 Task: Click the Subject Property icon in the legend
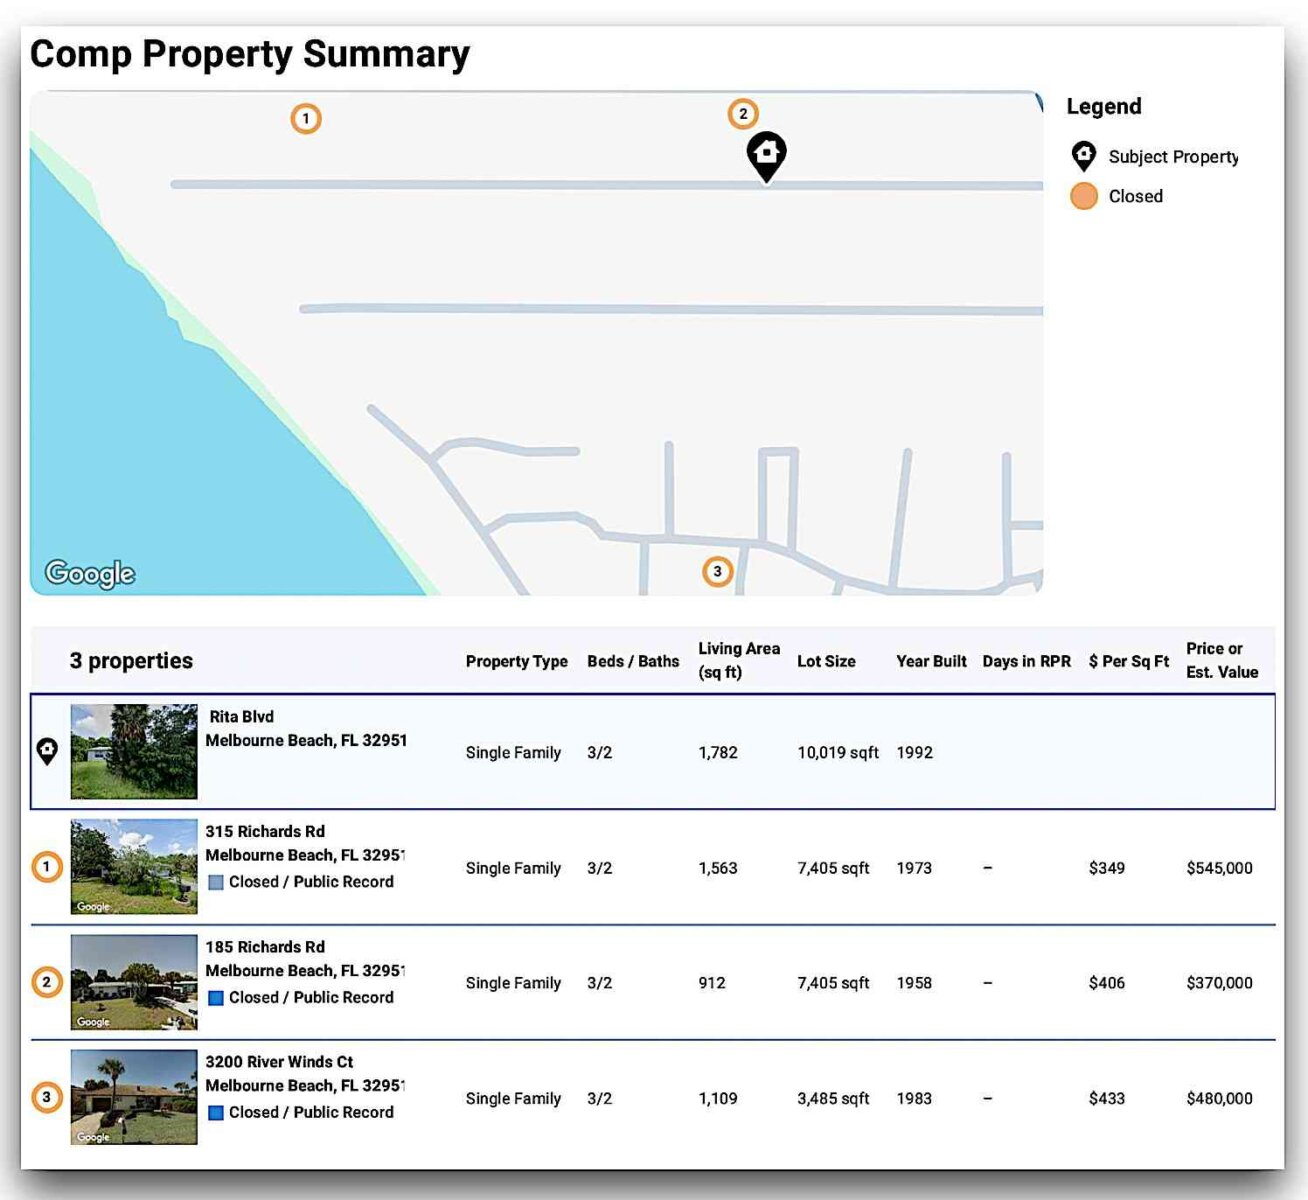pyautogui.click(x=1084, y=156)
